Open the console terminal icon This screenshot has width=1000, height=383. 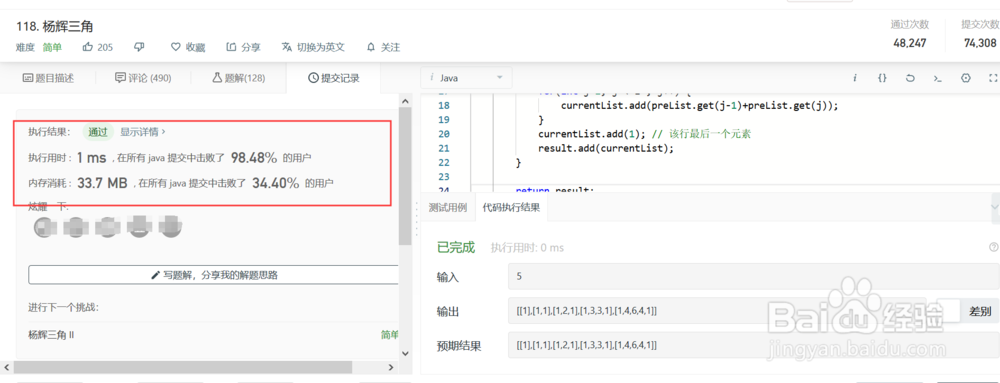coord(938,78)
